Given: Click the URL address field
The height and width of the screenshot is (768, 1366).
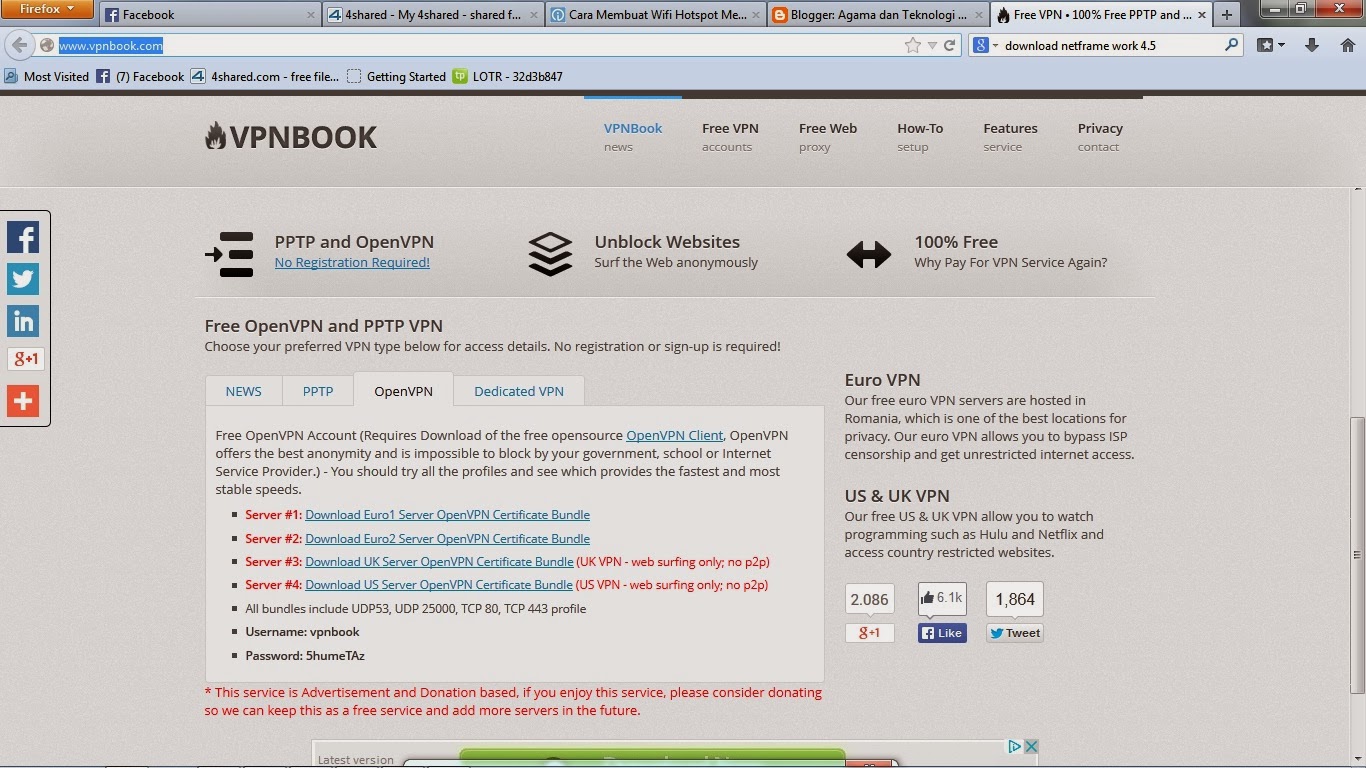Looking at the screenshot, I should [480, 45].
